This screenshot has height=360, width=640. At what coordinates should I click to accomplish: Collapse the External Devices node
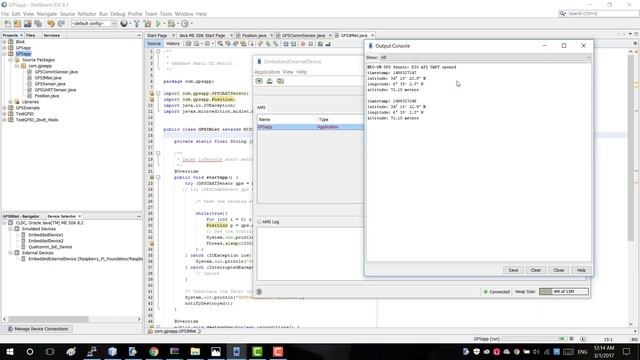pos(11,253)
